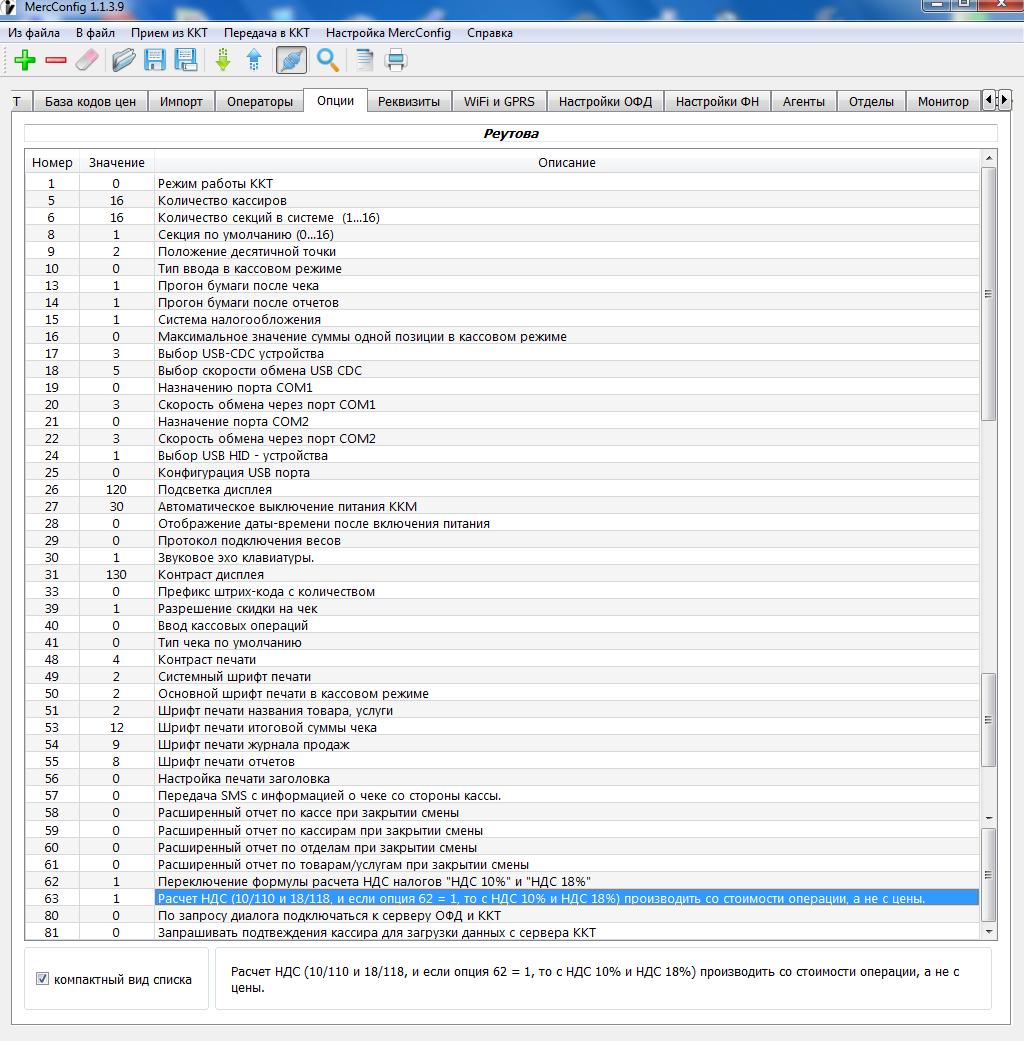The image size is (1024, 1041).
Task: Select the Выбор USB-CDC устройства row
Action: 502,354
